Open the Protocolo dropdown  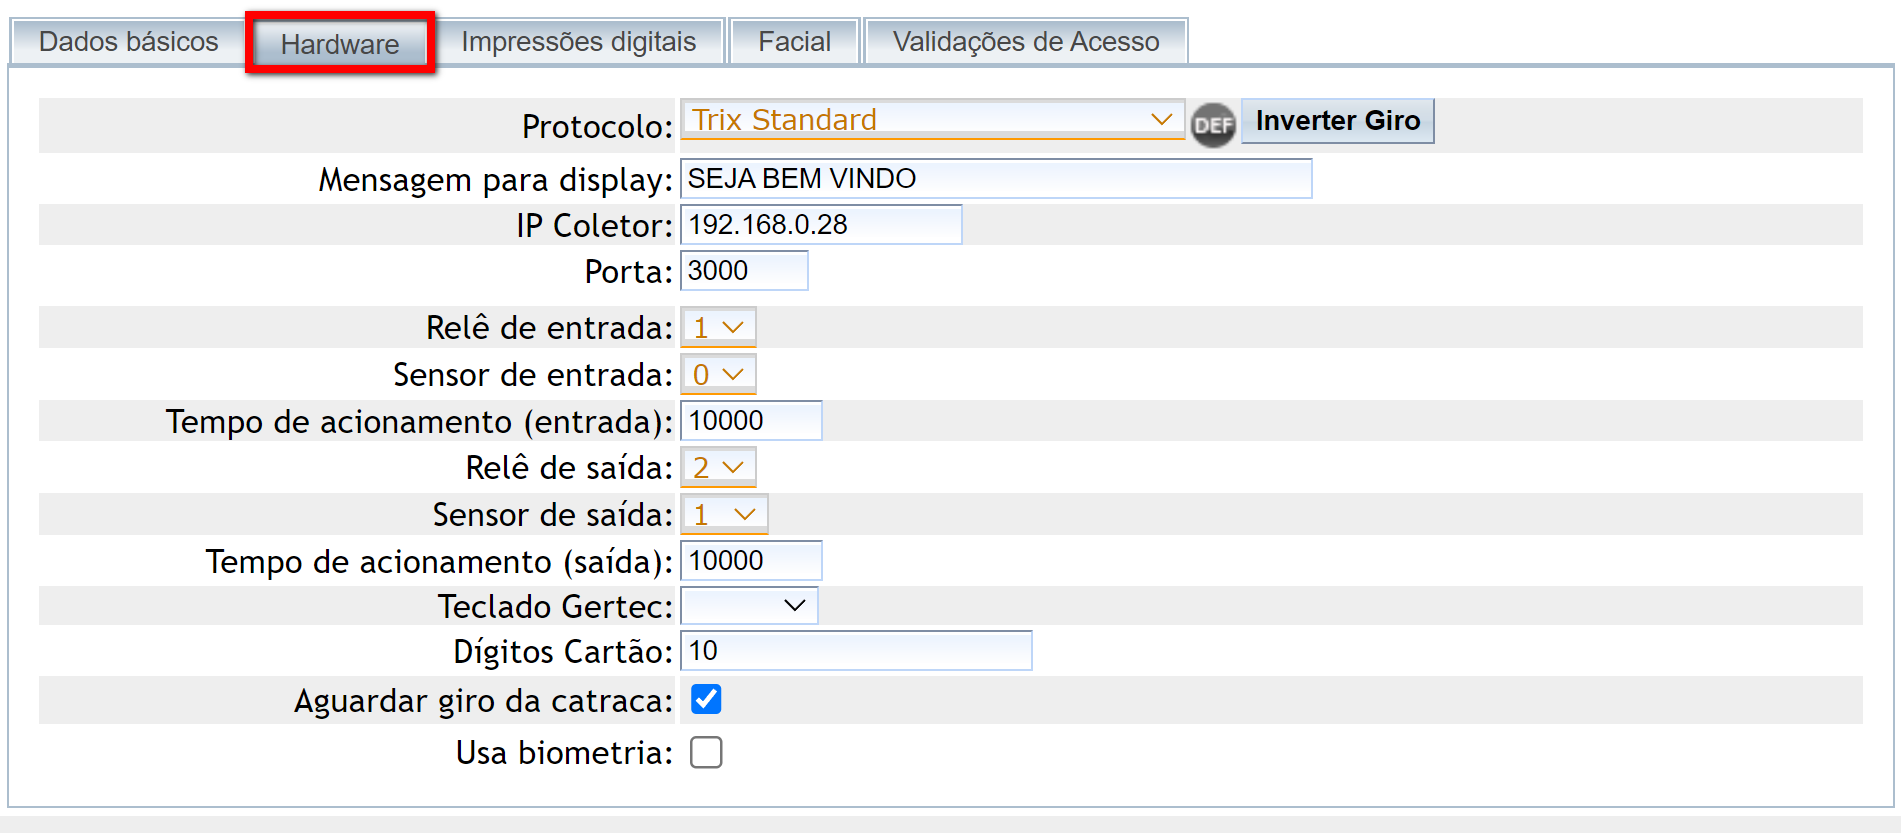coord(931,120)
